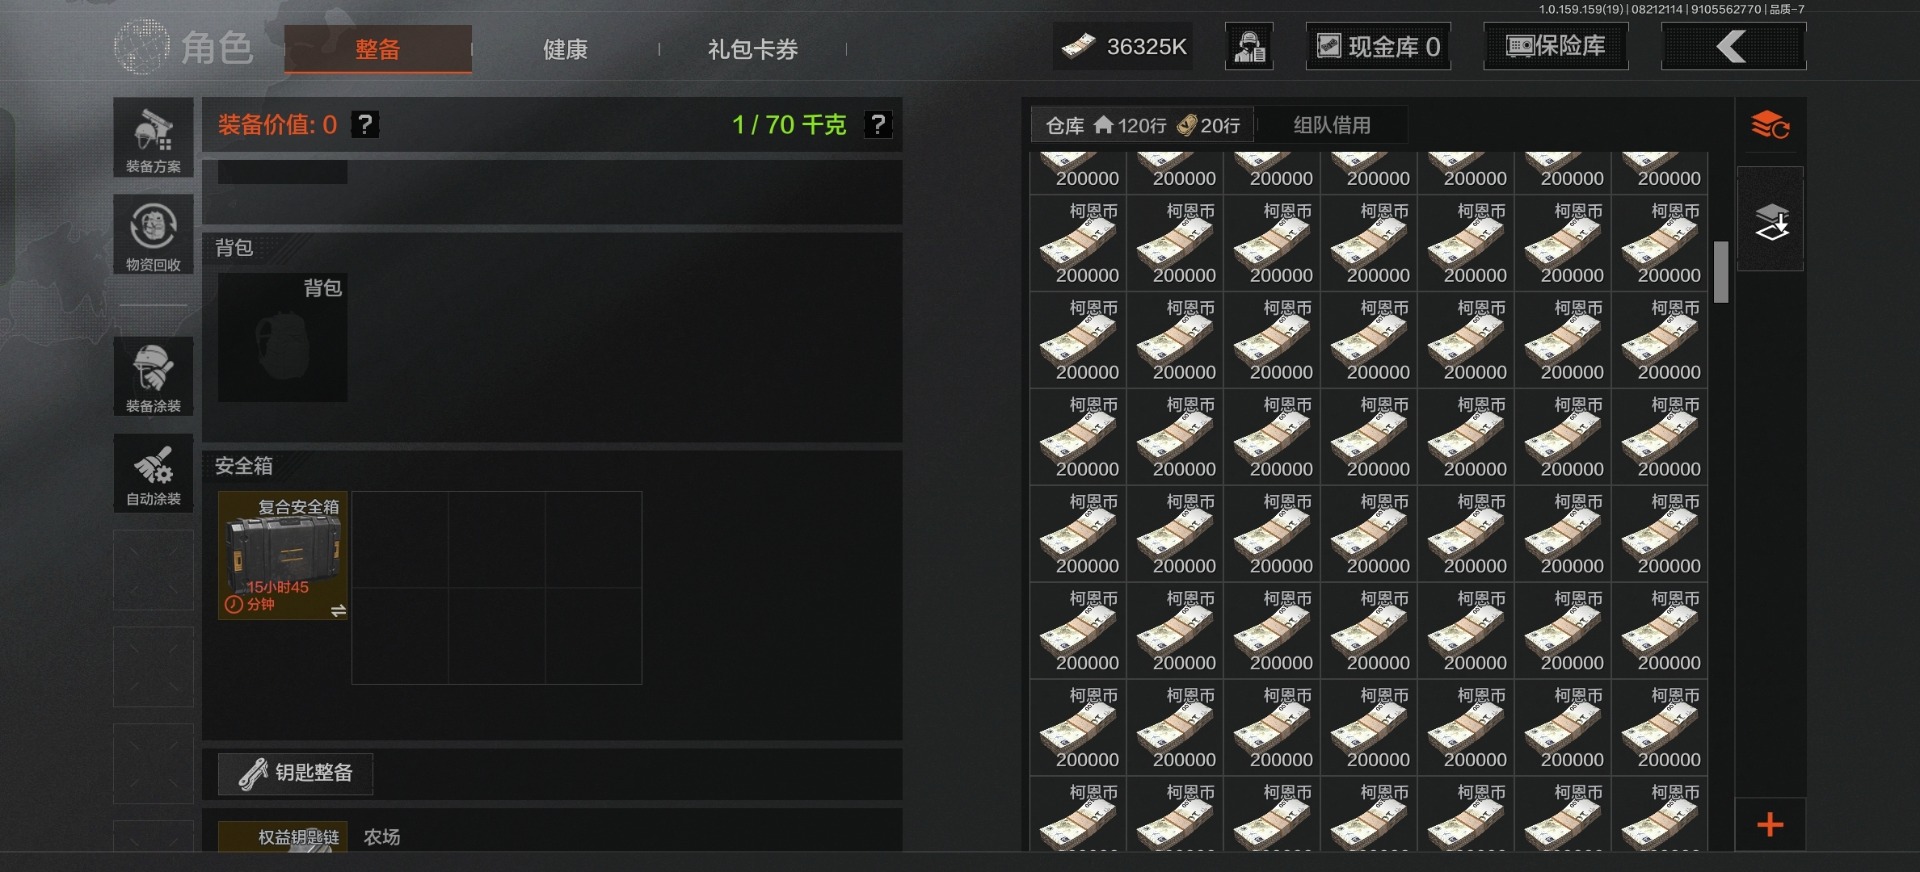Click the 钥匙整备 key button
1920x872 pixels.
pyautogui.click(x=296, y=773)
